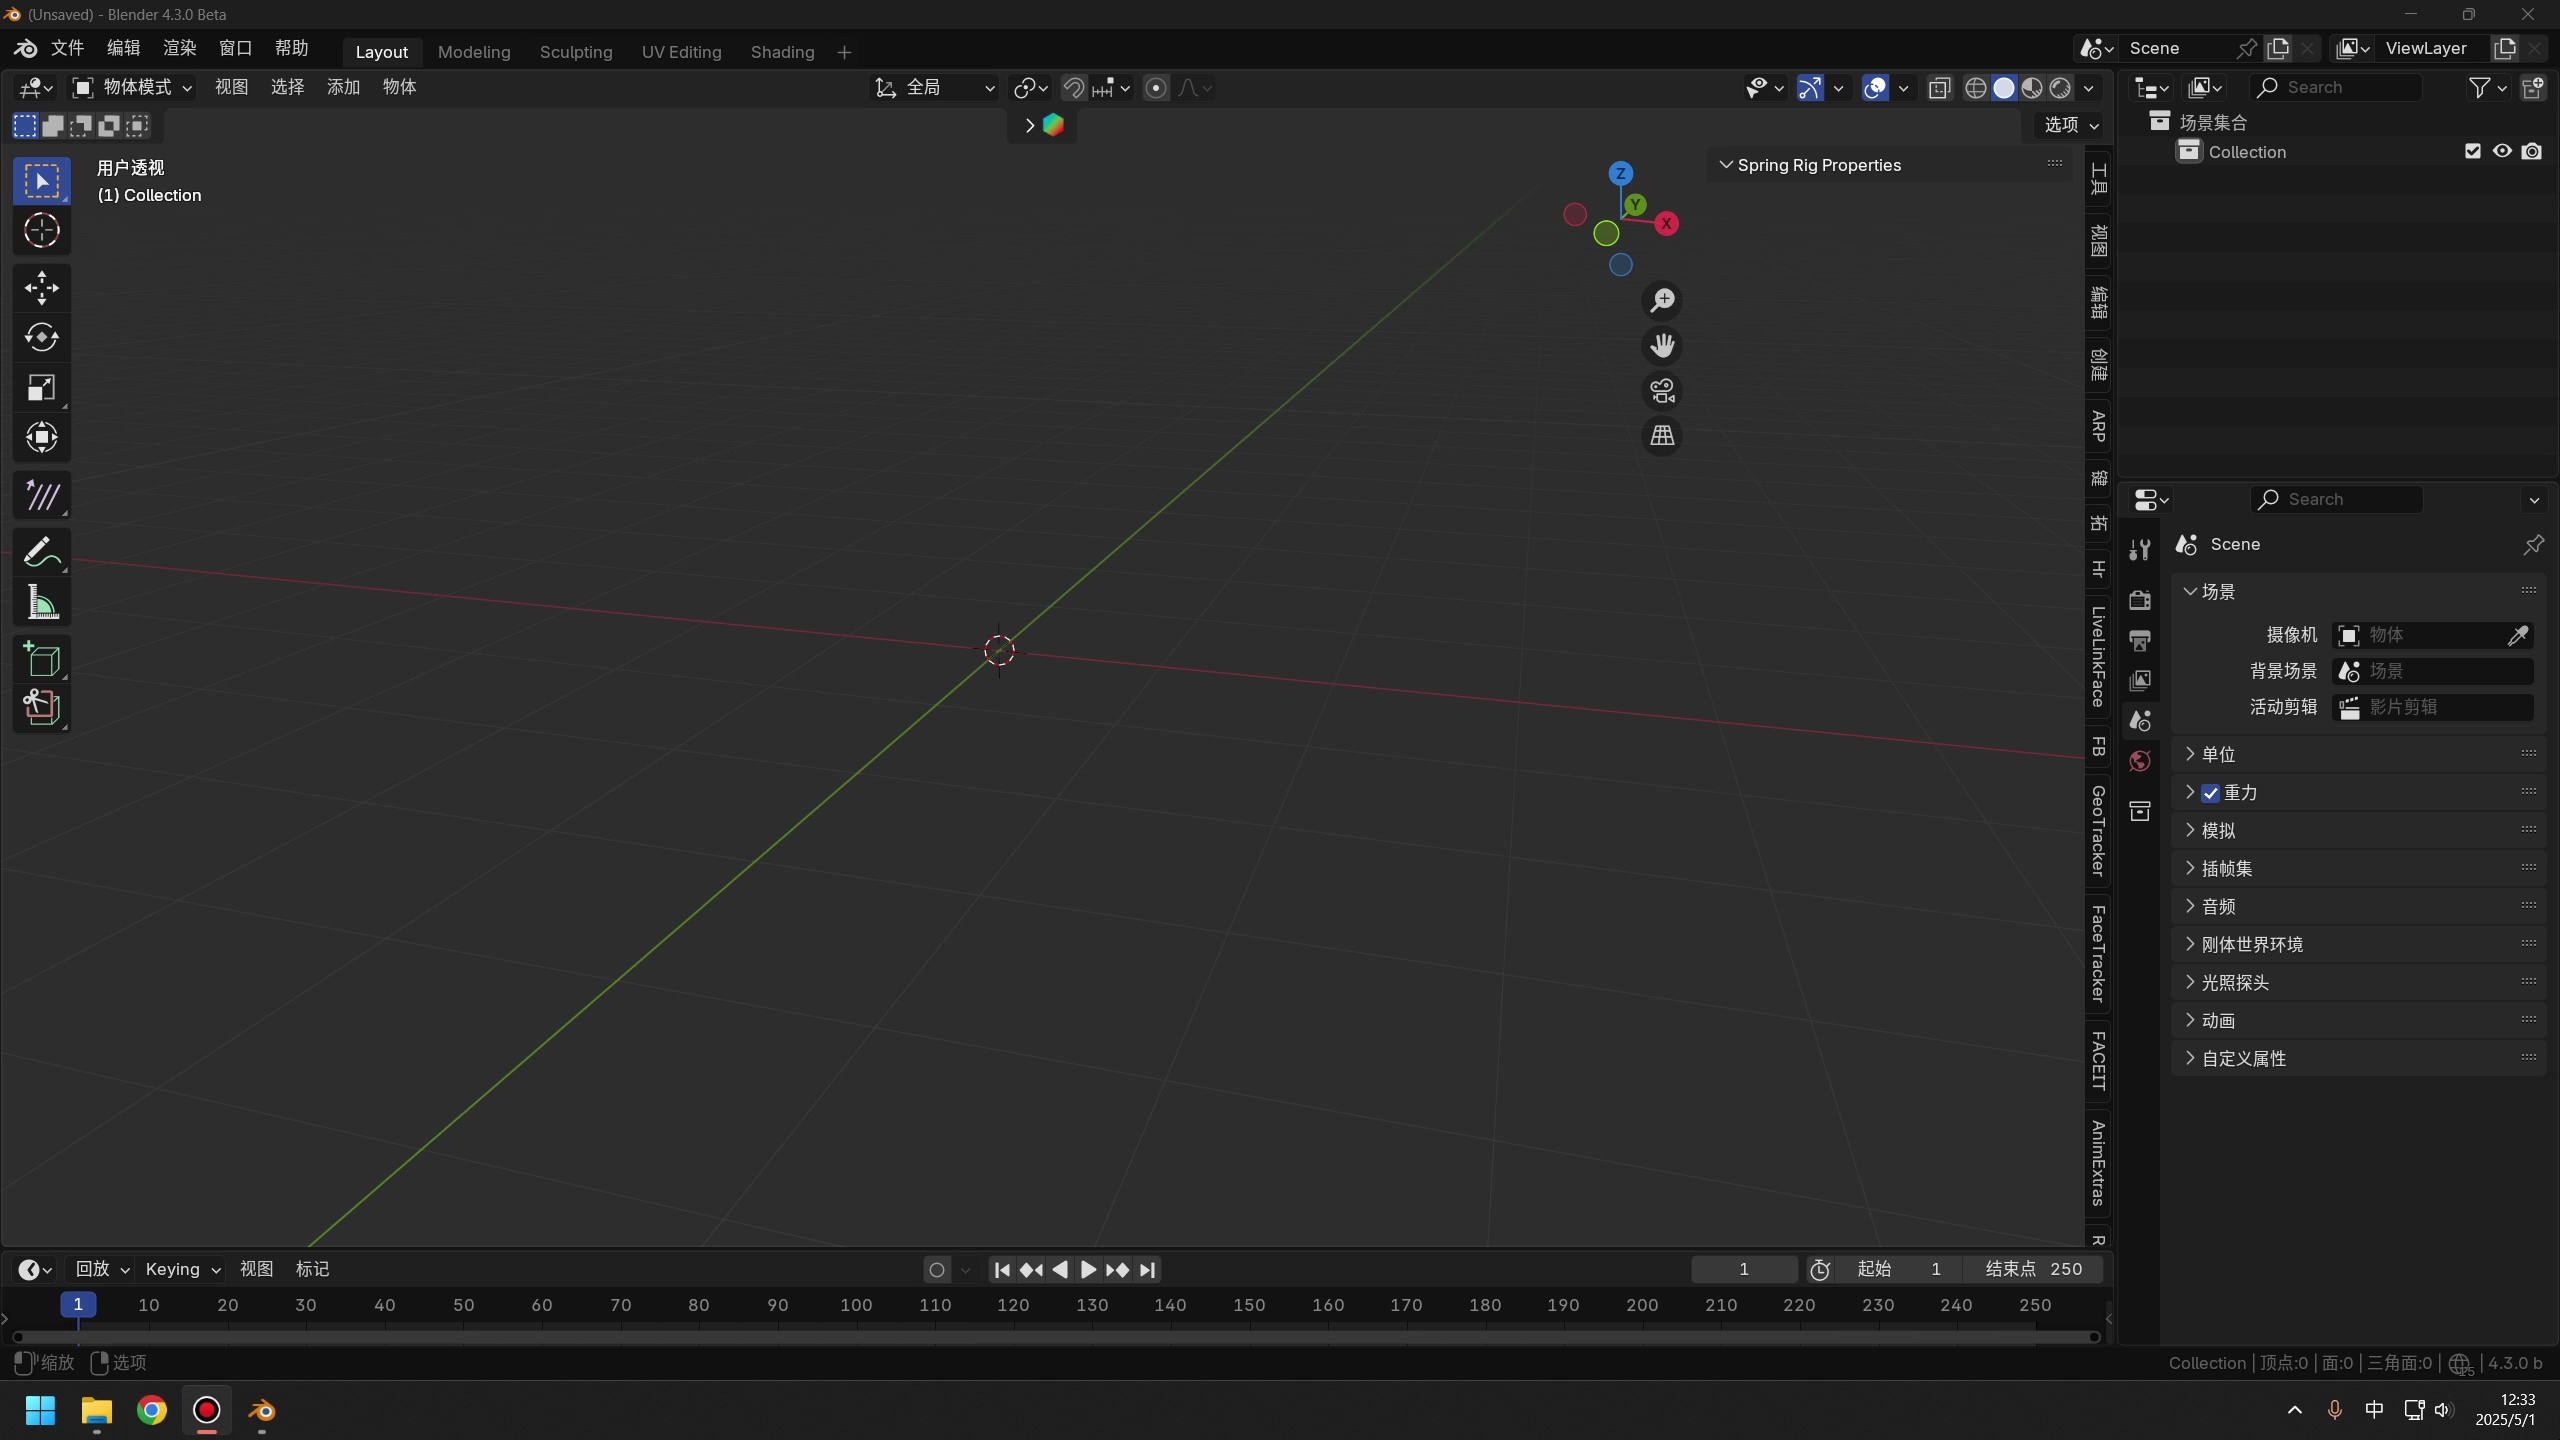Image resolution: width=2560 pixels, height=1440 pixels.
Task: Click the zoom magnifier viewport icon
Action: click(1662, 301)
